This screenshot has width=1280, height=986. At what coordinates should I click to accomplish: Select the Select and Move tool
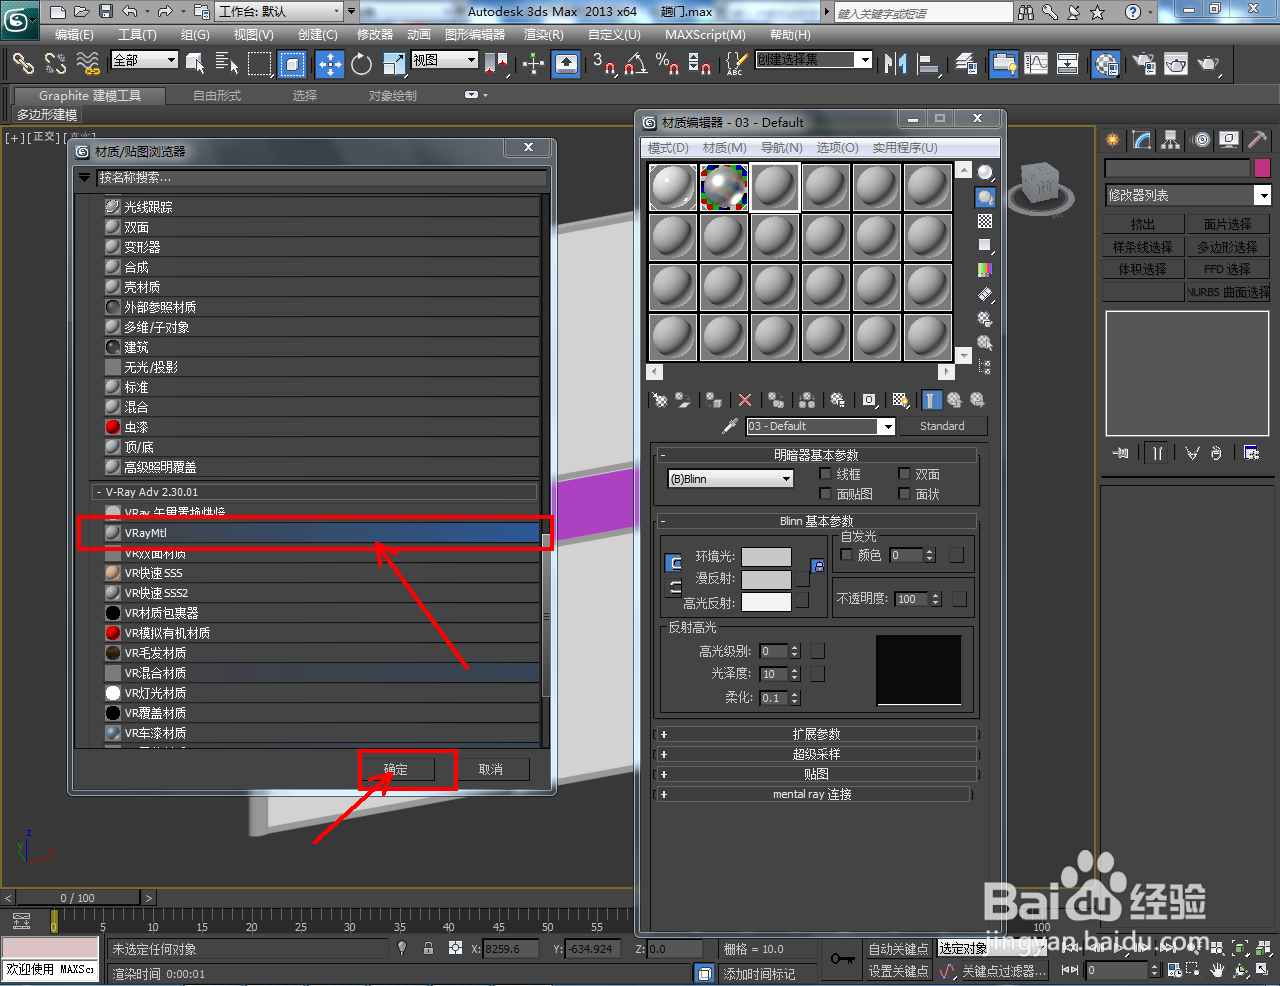tap(329, 65)
